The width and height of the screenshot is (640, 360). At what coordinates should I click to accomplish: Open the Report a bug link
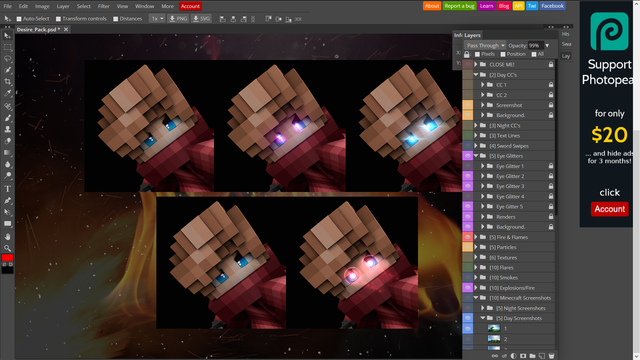click(x=460, y=6)
